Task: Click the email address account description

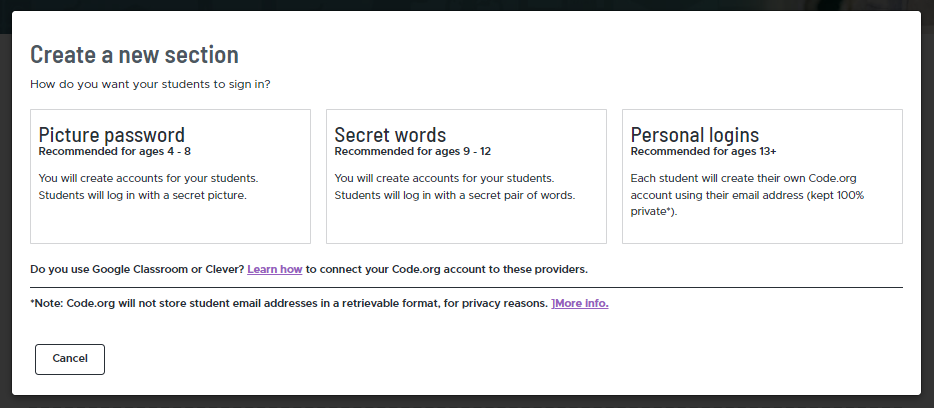Action: [x=747, y=195]
